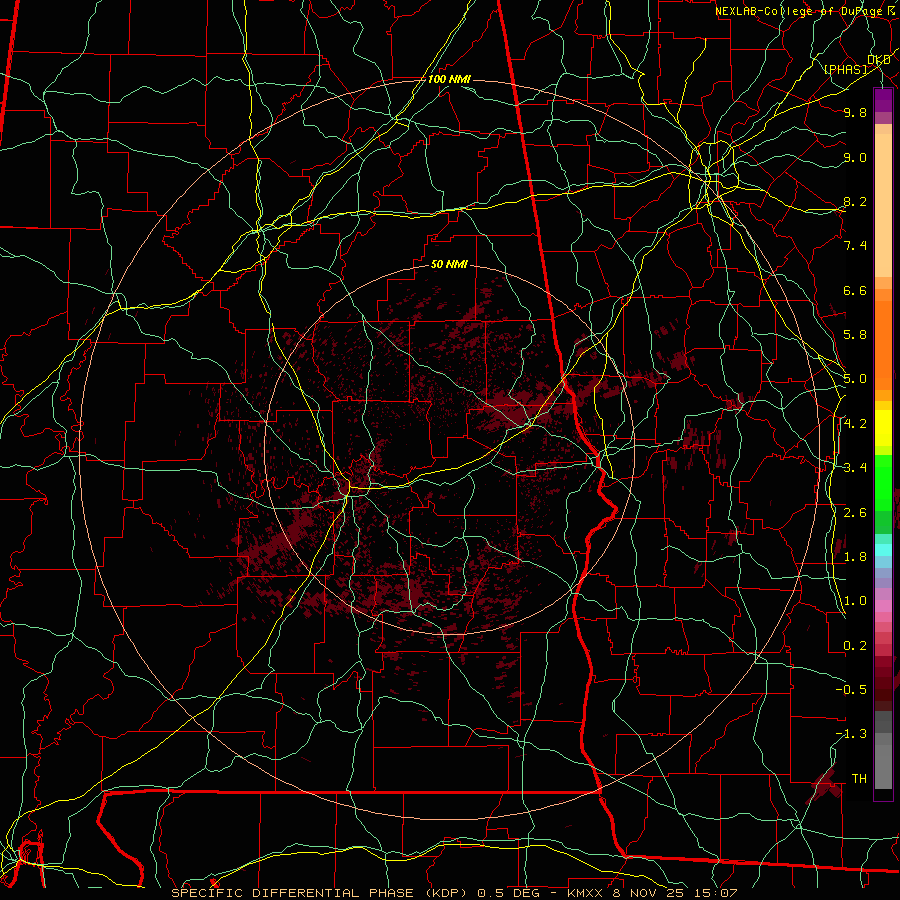Click the 9.8 value on the scale
This screenshot has width=900, height=900.
(x=855, y=112)
